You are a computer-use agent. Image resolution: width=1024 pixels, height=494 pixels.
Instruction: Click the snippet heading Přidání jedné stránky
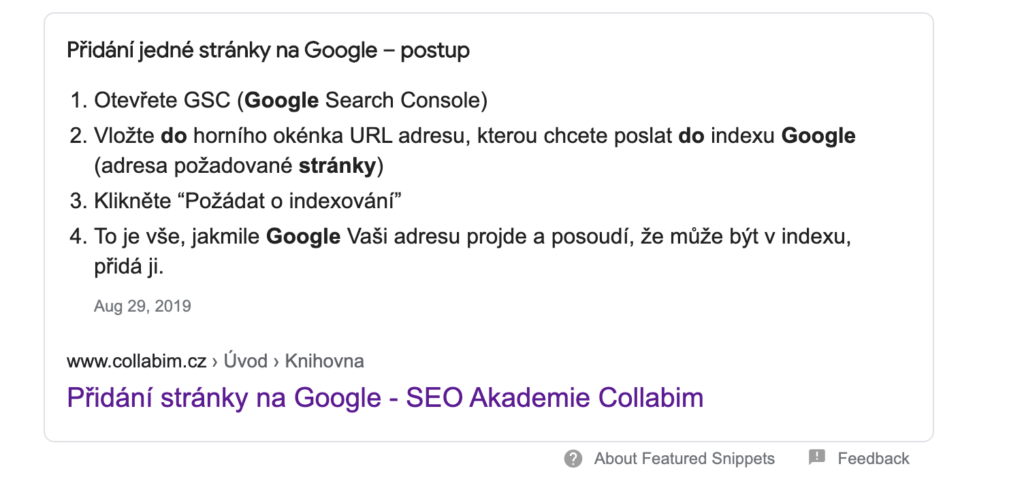(268, 50)
